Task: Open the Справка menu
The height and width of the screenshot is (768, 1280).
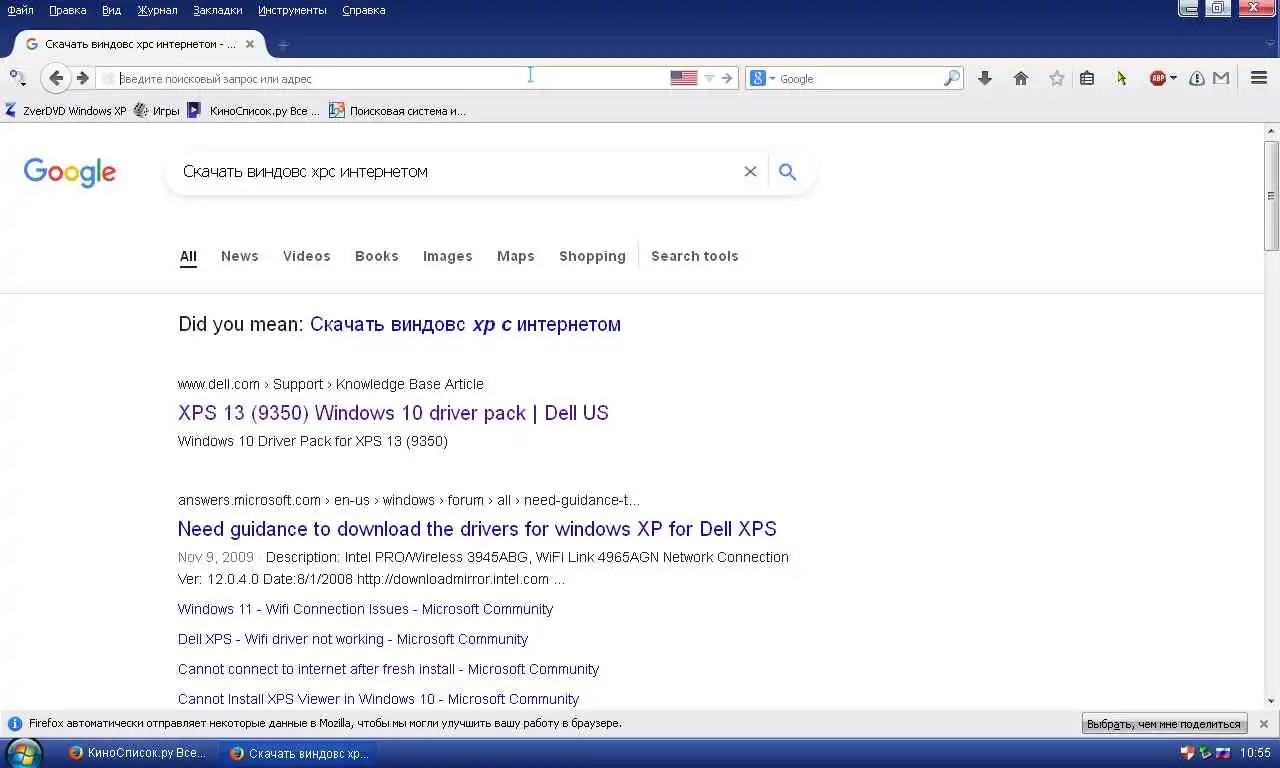Action: click(363, 10)
